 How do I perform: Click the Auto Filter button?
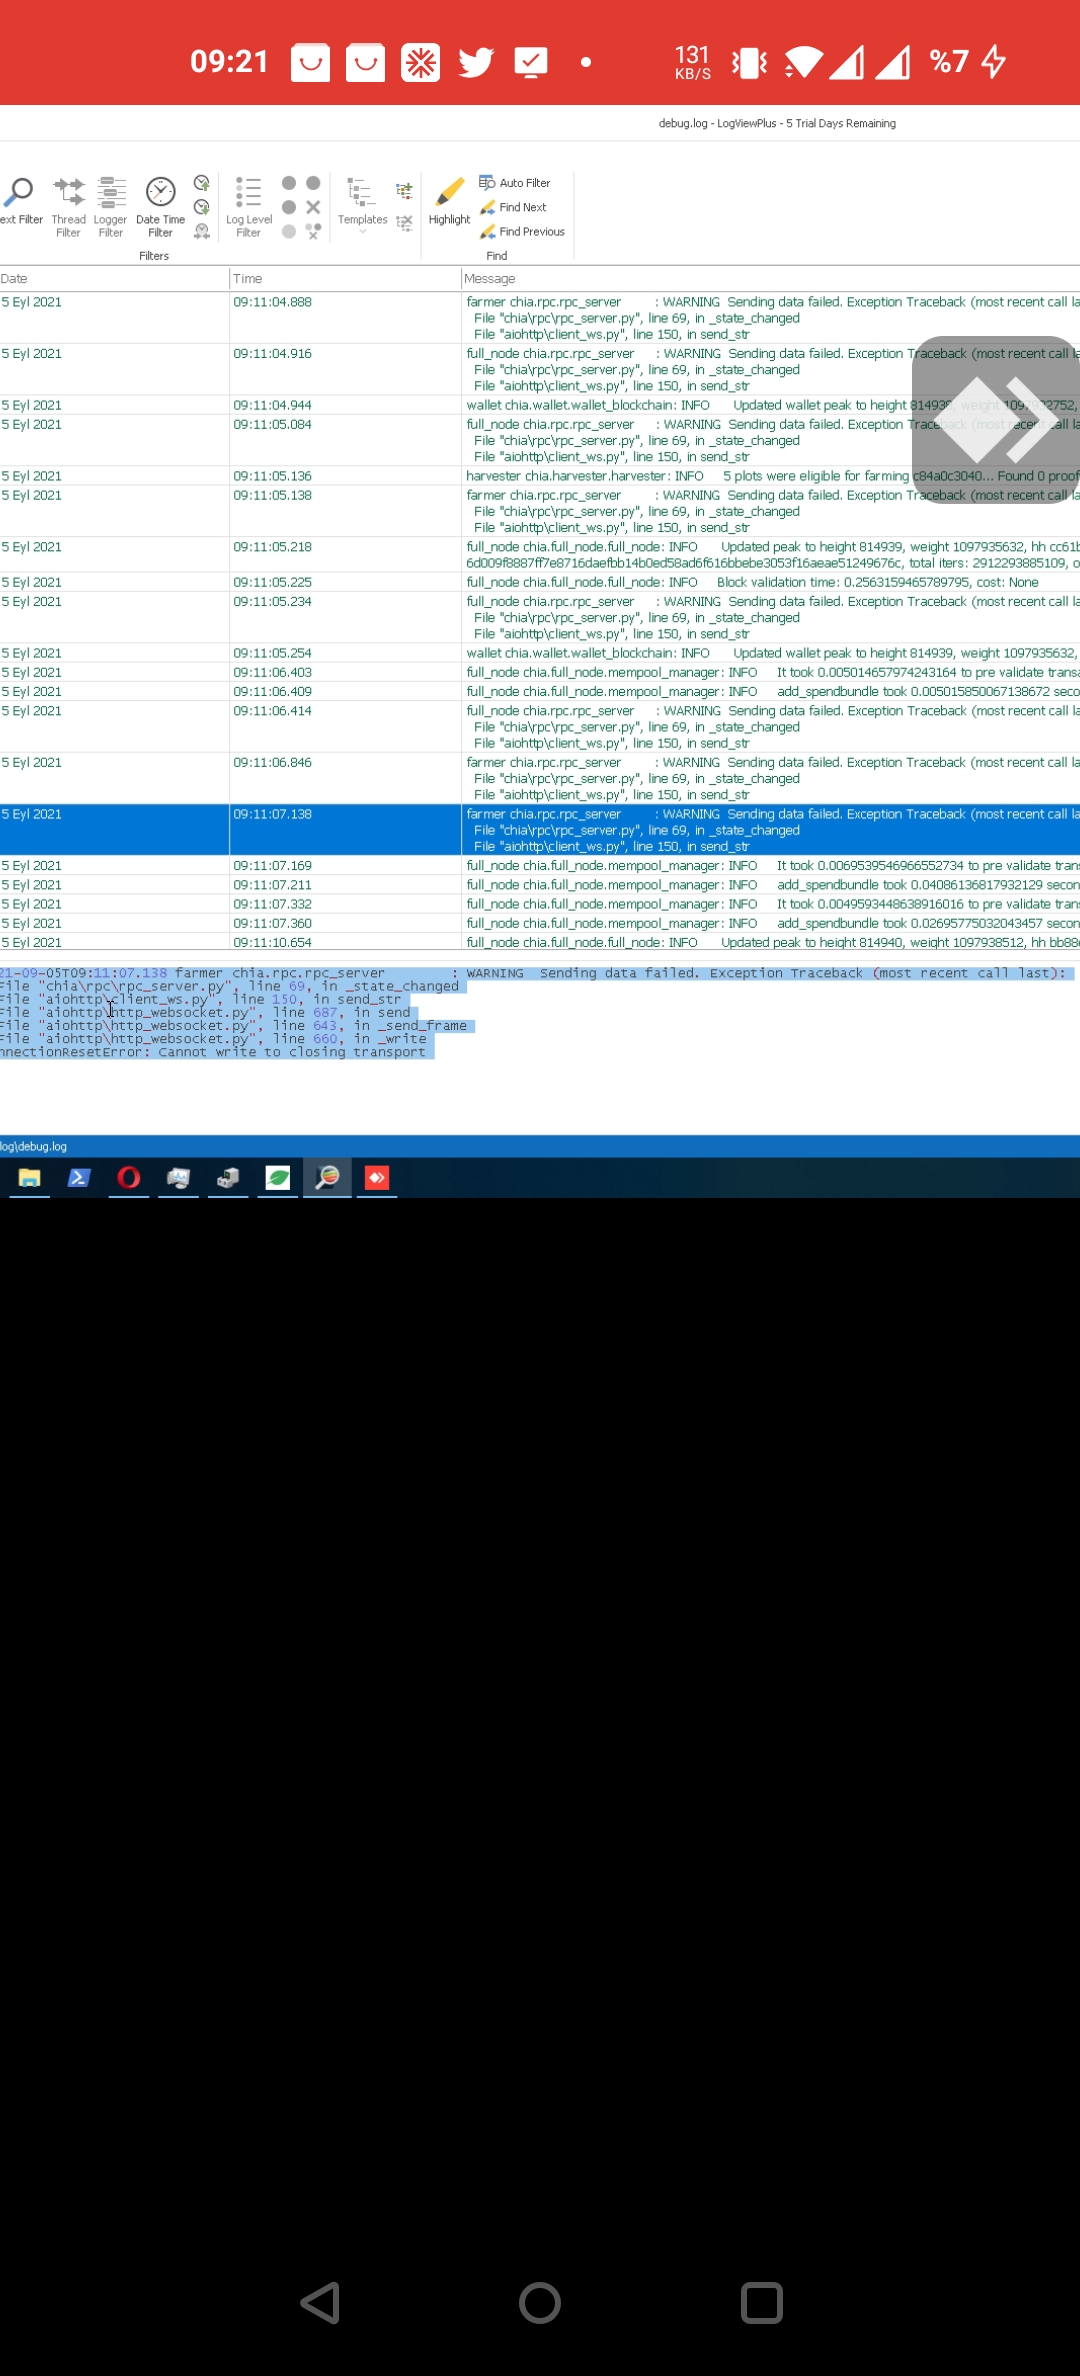(x=515, y=183)
